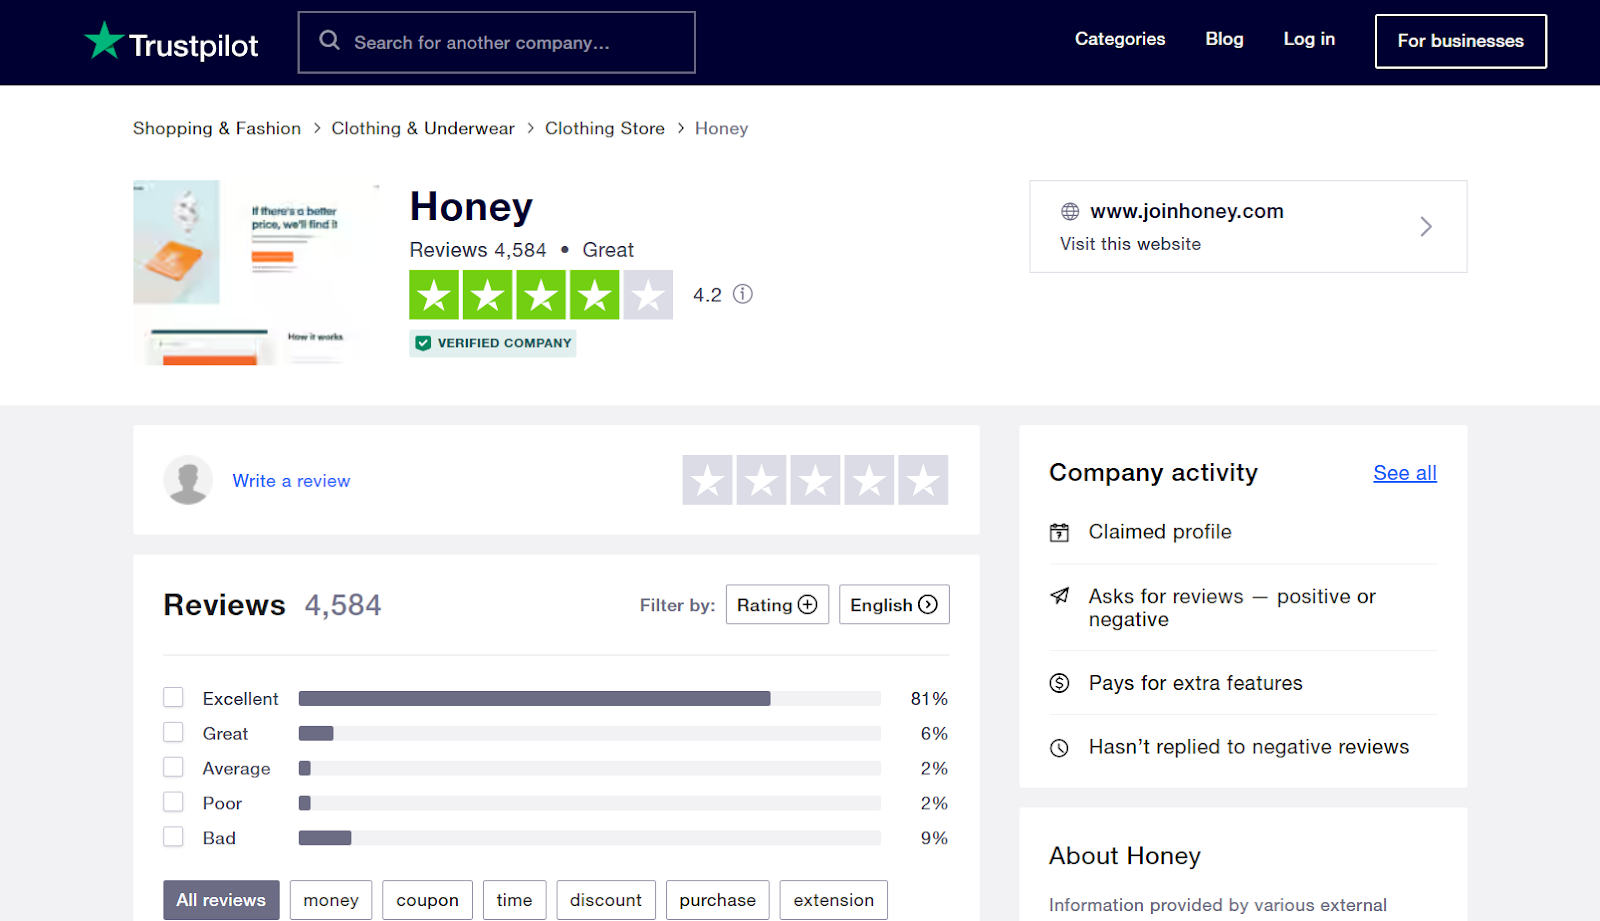Click the For businesses button

tap(1461, 41)
